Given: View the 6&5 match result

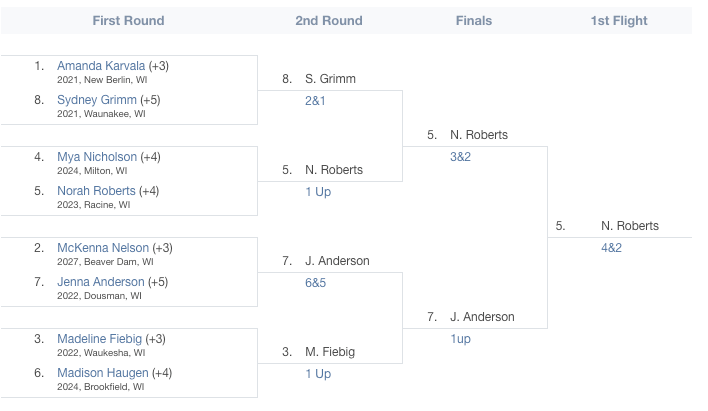Looking at the screenshot, I should (315, 283).
